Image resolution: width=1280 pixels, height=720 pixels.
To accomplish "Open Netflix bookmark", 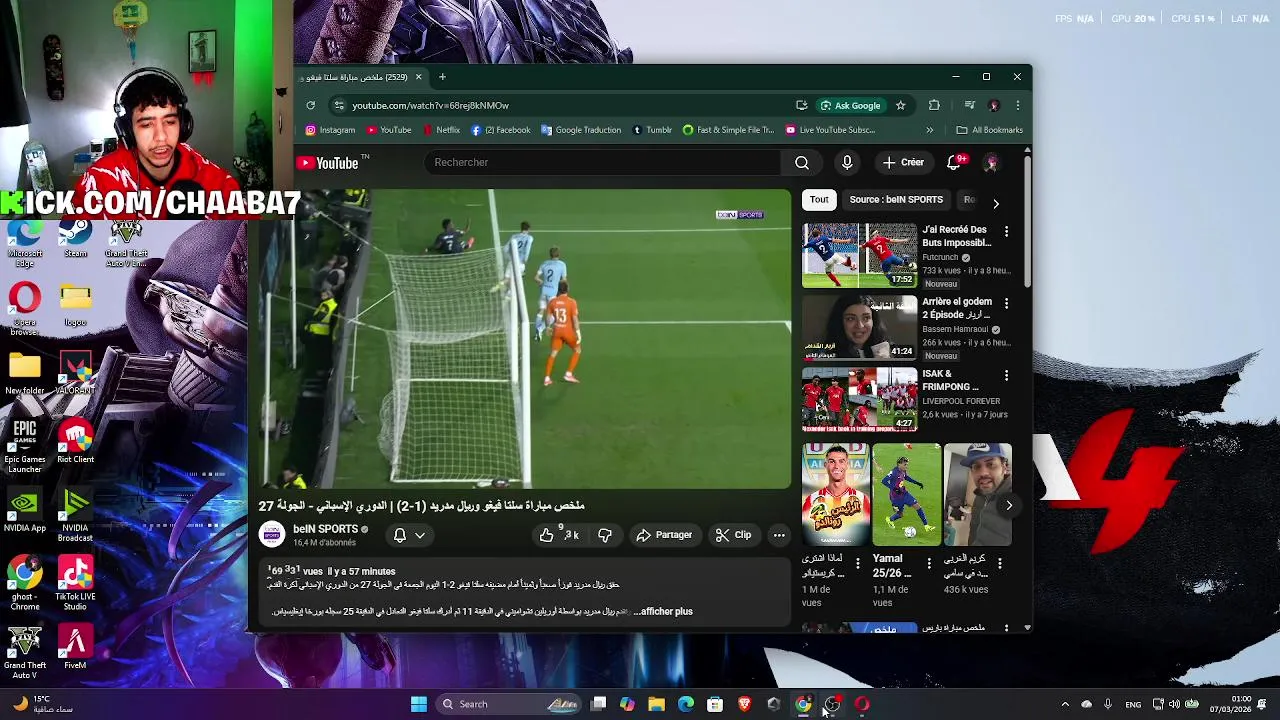I will (x=441, y=130).
